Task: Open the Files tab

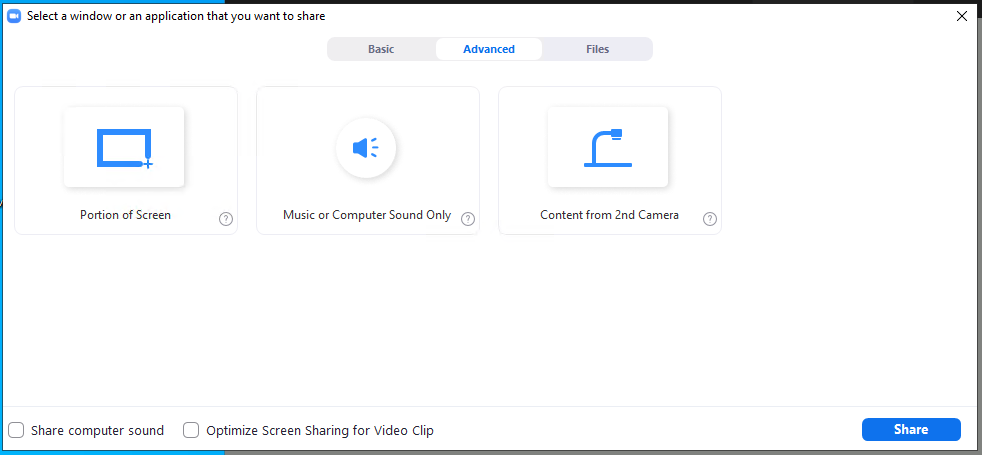Action: coord(597,49)
